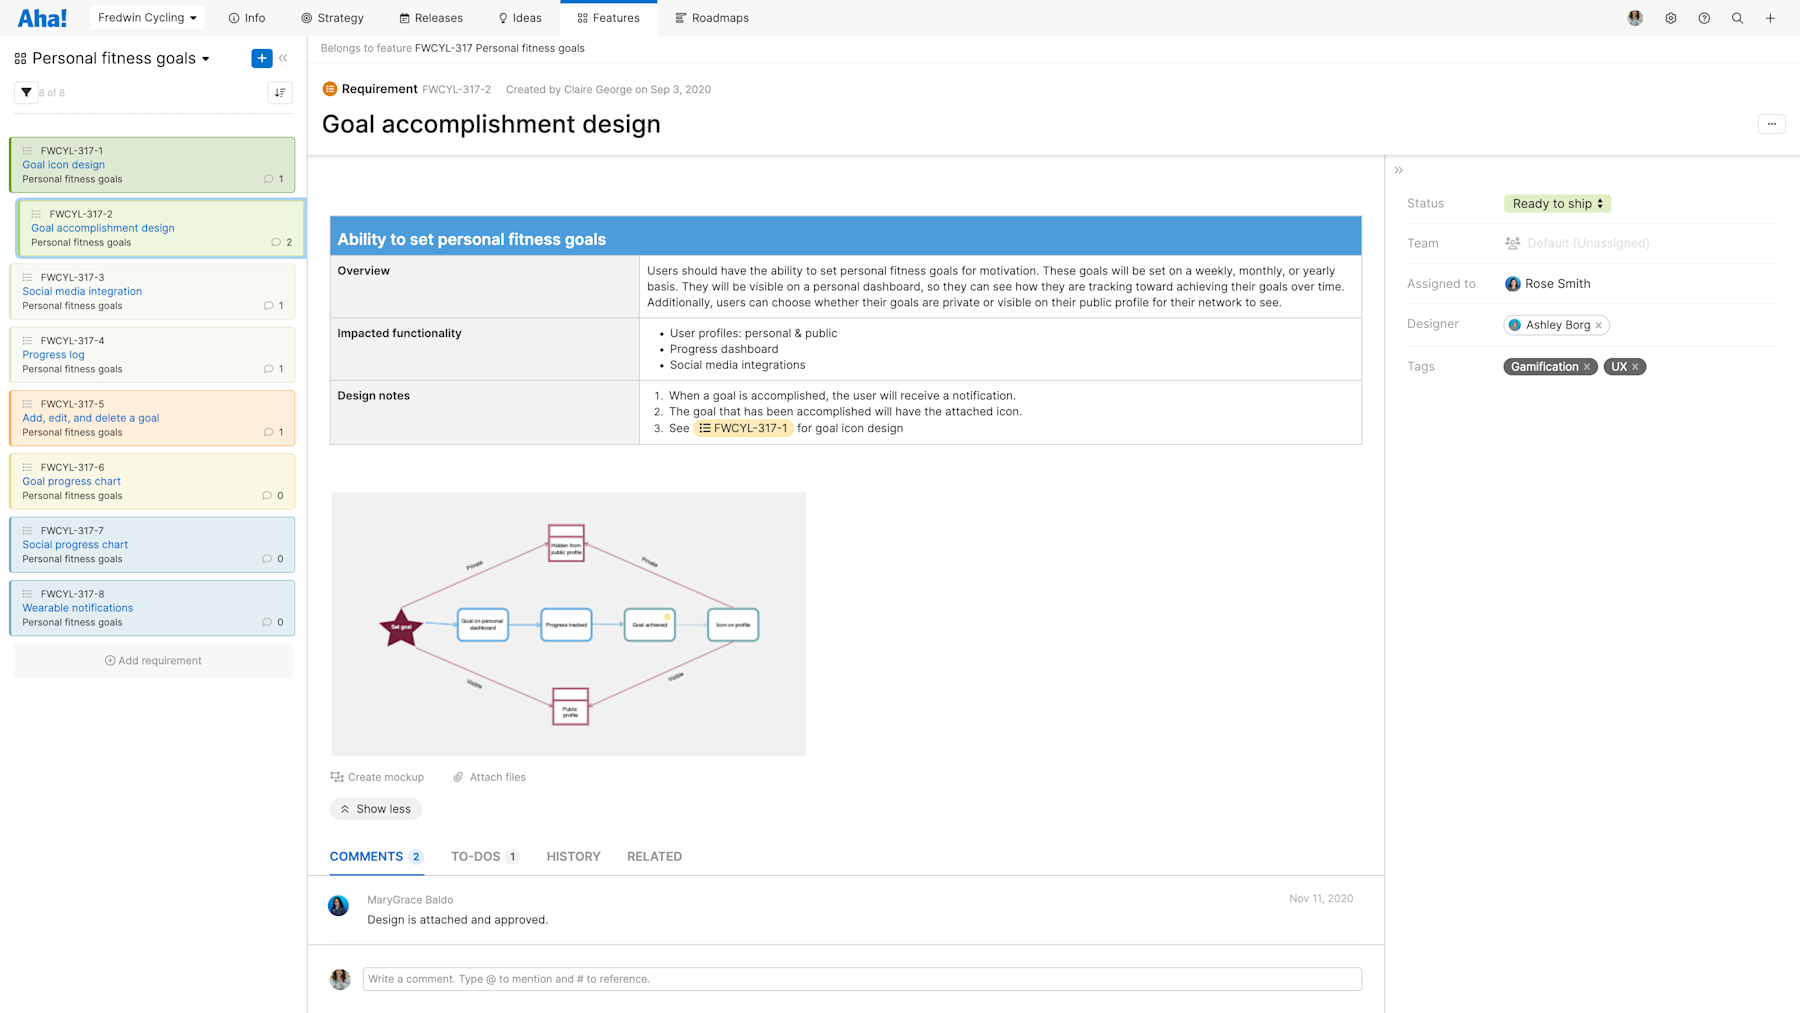Open the filter icon above the requirements list
1800x1013 pixels.
pyautogui.click(x=26, y=92)
